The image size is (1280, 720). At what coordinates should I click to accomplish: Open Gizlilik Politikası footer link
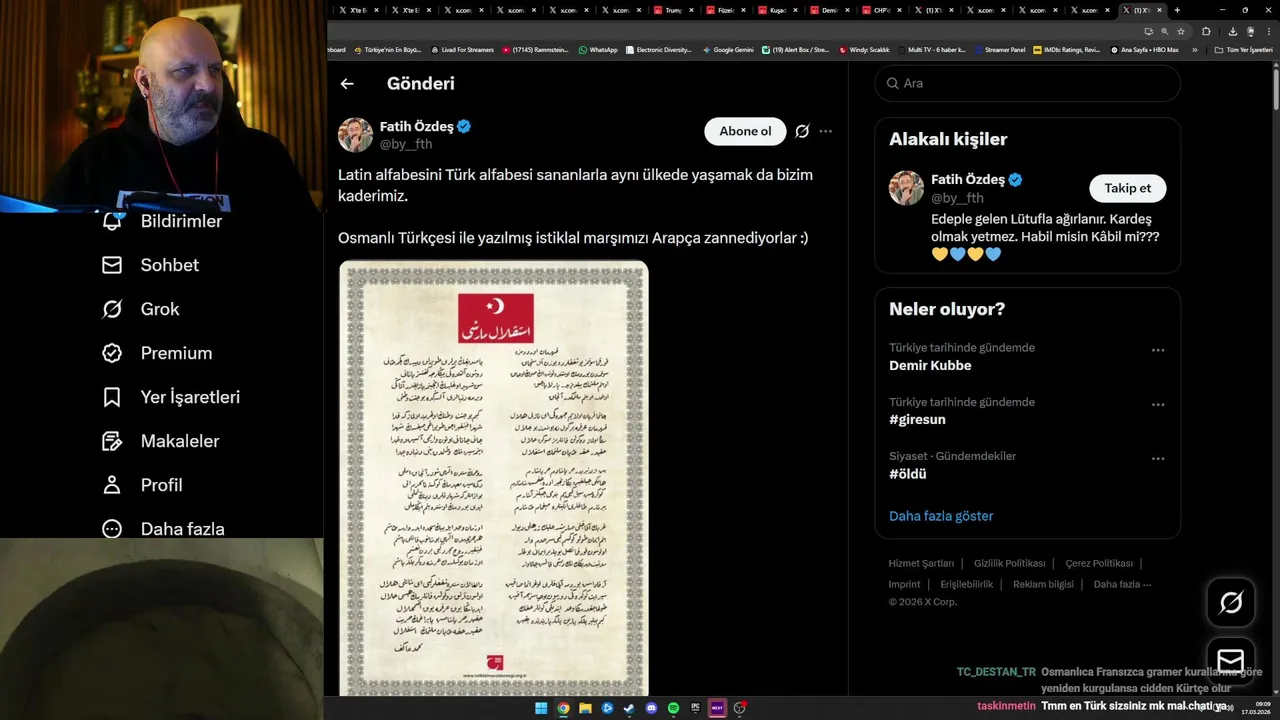tap(1009, 563)
